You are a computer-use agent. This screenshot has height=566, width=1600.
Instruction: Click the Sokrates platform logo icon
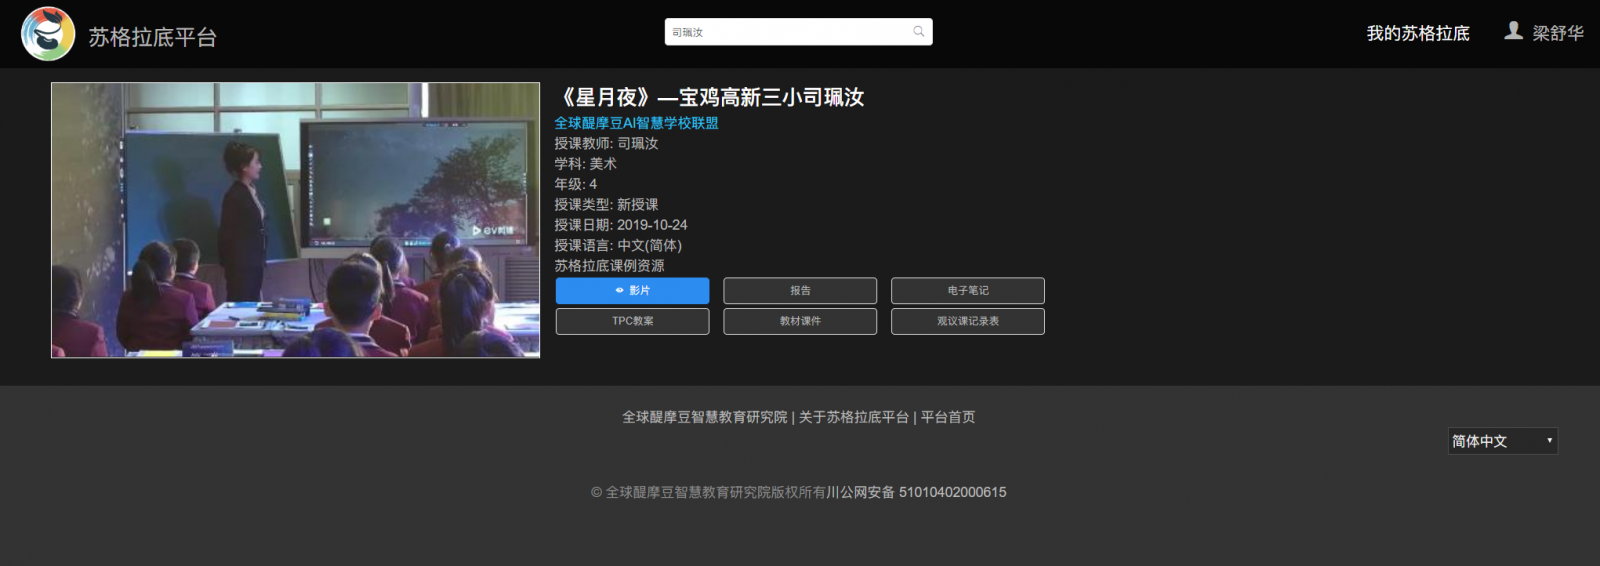48,34
